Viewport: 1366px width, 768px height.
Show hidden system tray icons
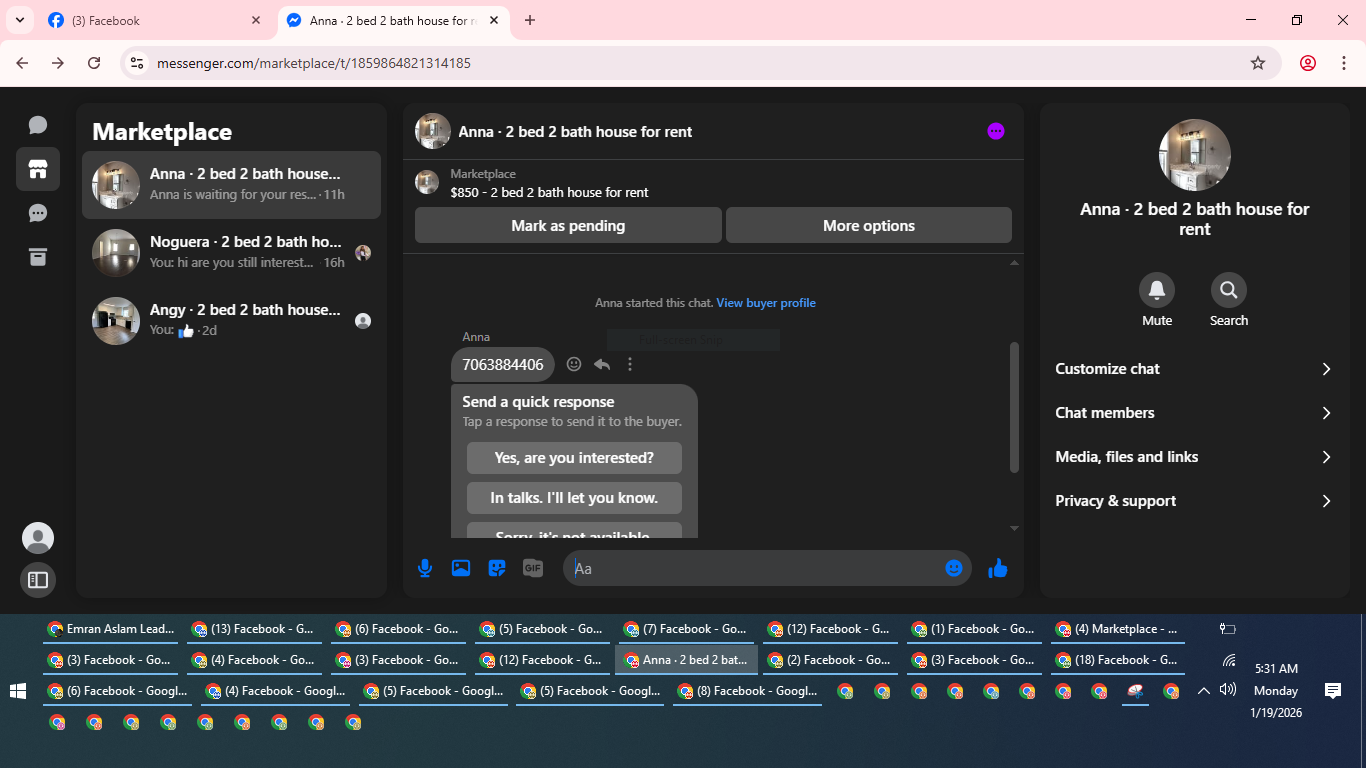pos(1204,690)
